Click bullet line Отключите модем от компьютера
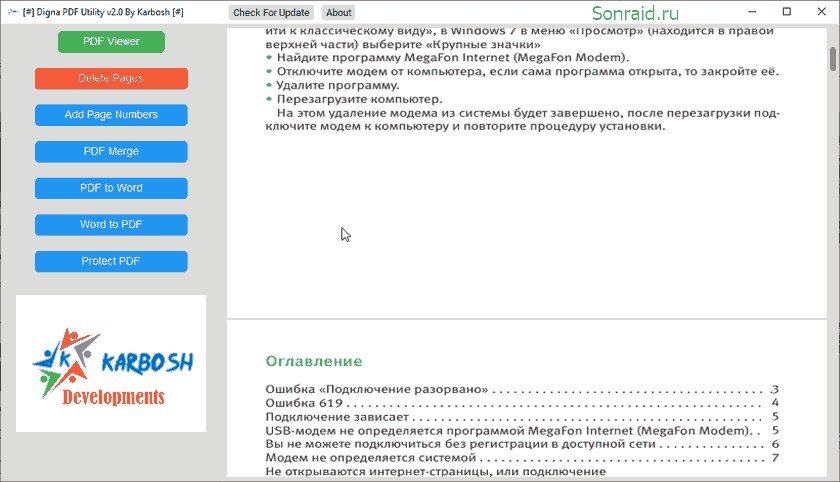Viewport: 840px width, 482px height. (x=522, y=72)
